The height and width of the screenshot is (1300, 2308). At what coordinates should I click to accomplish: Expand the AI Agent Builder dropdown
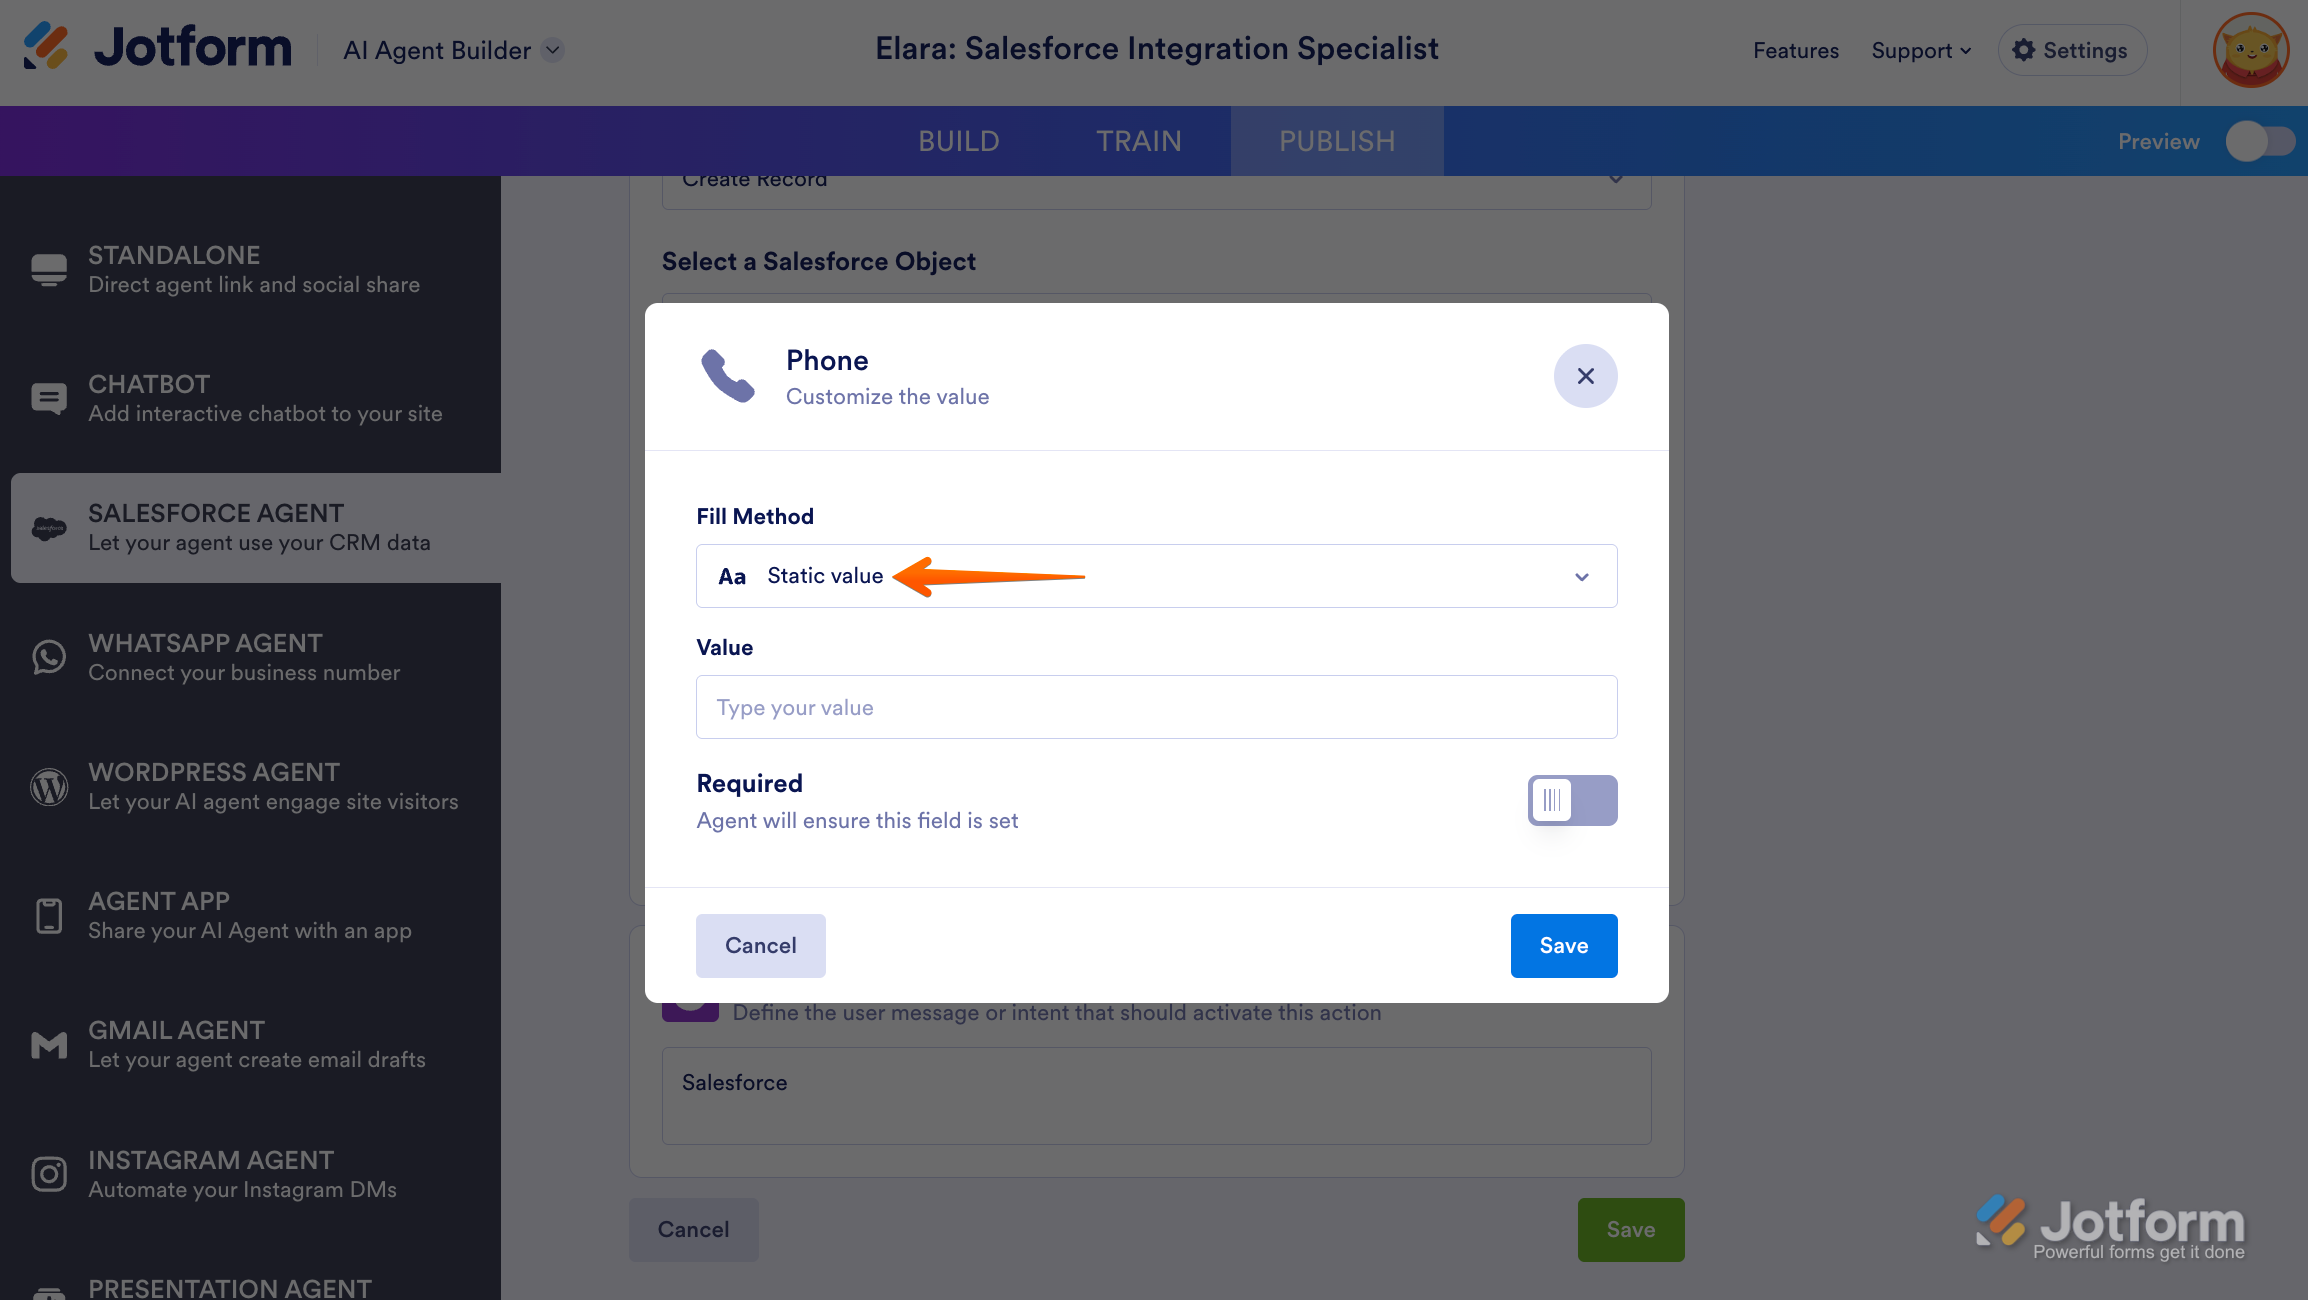tap(553, 50)
